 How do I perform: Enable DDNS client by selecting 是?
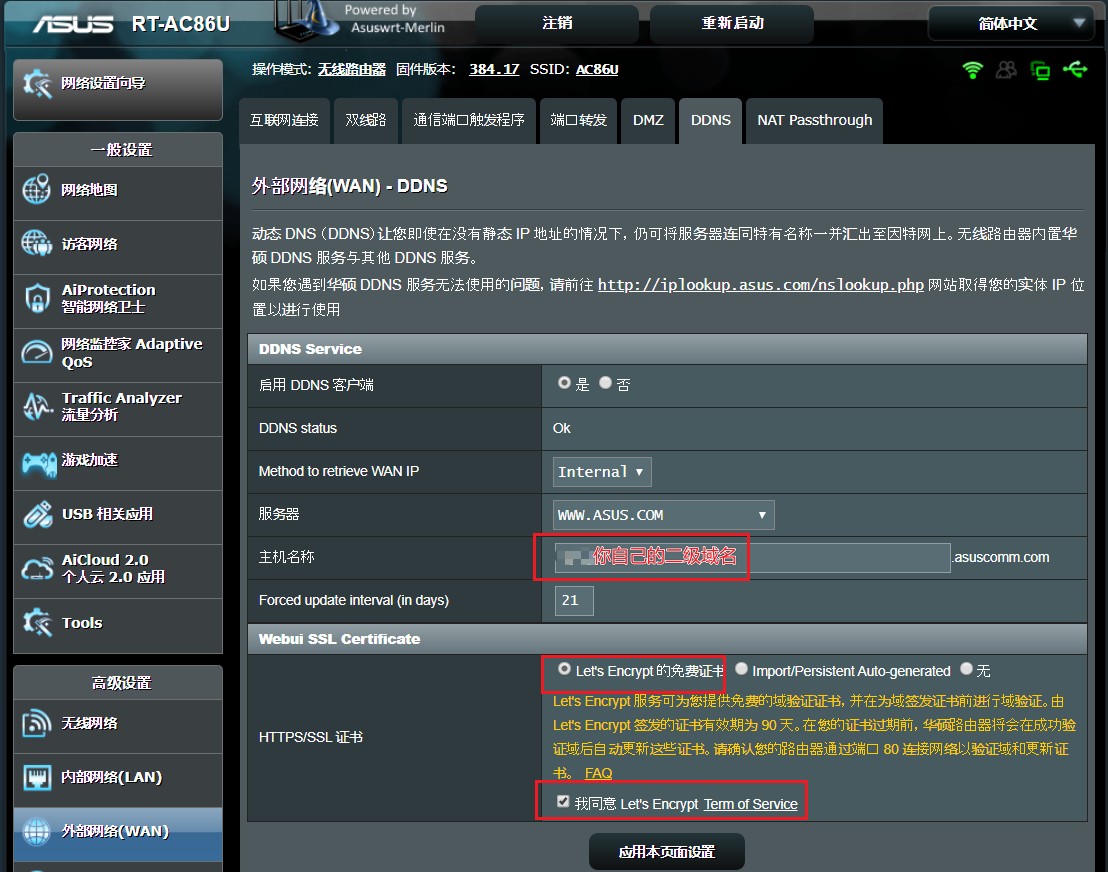pyautogui.click(x=563, y=383)
